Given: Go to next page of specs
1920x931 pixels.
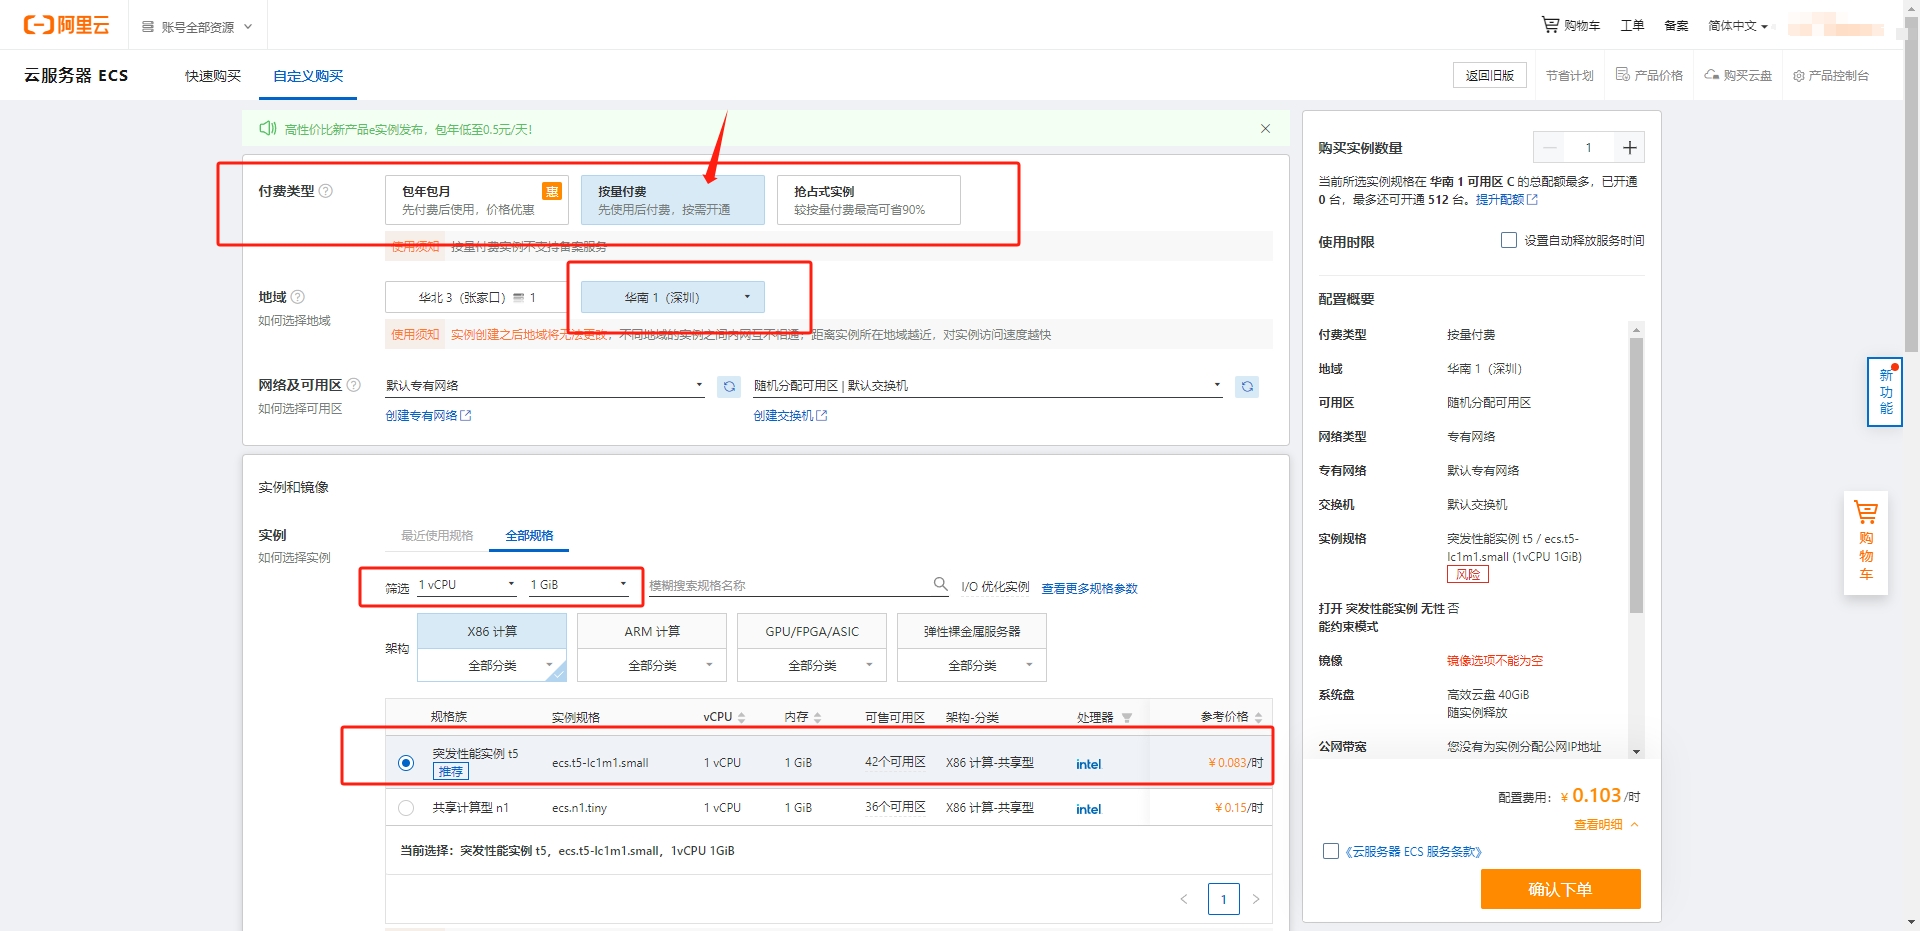Looking at the screenshot, I should [1256, 899].
